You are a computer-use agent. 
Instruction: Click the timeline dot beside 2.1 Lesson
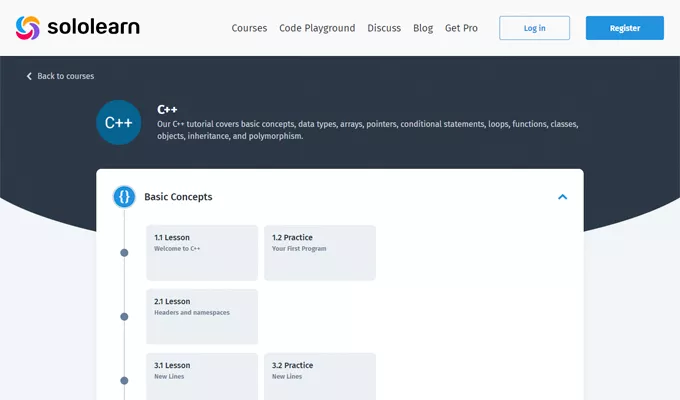coord(124,317)
